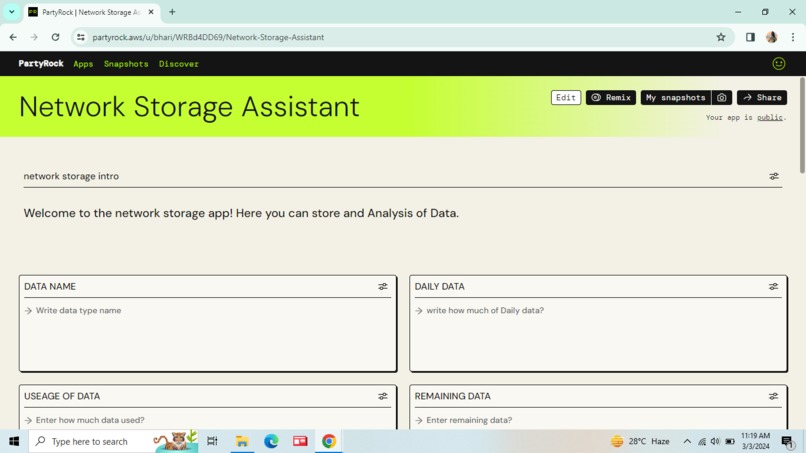Click the Share button
The image size is (806, 453).
point(762,98)
